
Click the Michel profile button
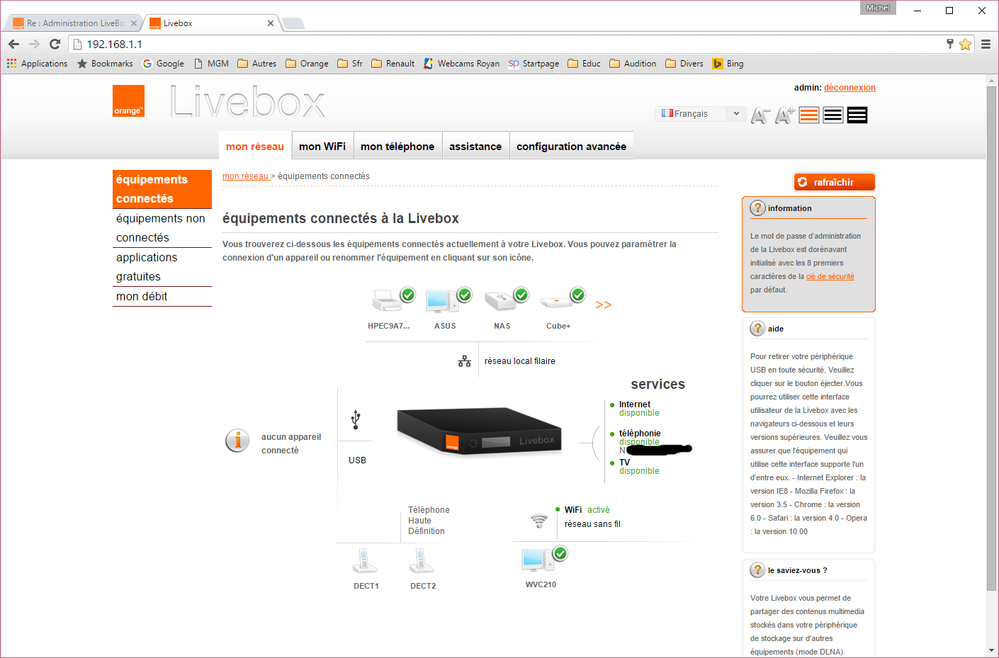[878, 8]
